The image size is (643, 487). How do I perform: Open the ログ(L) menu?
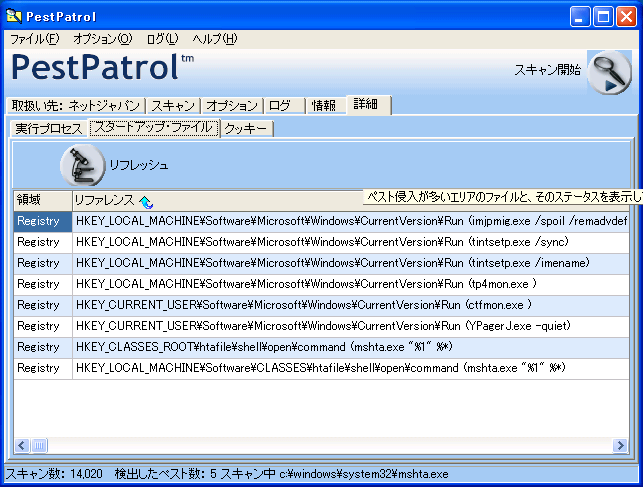[162, 39]
